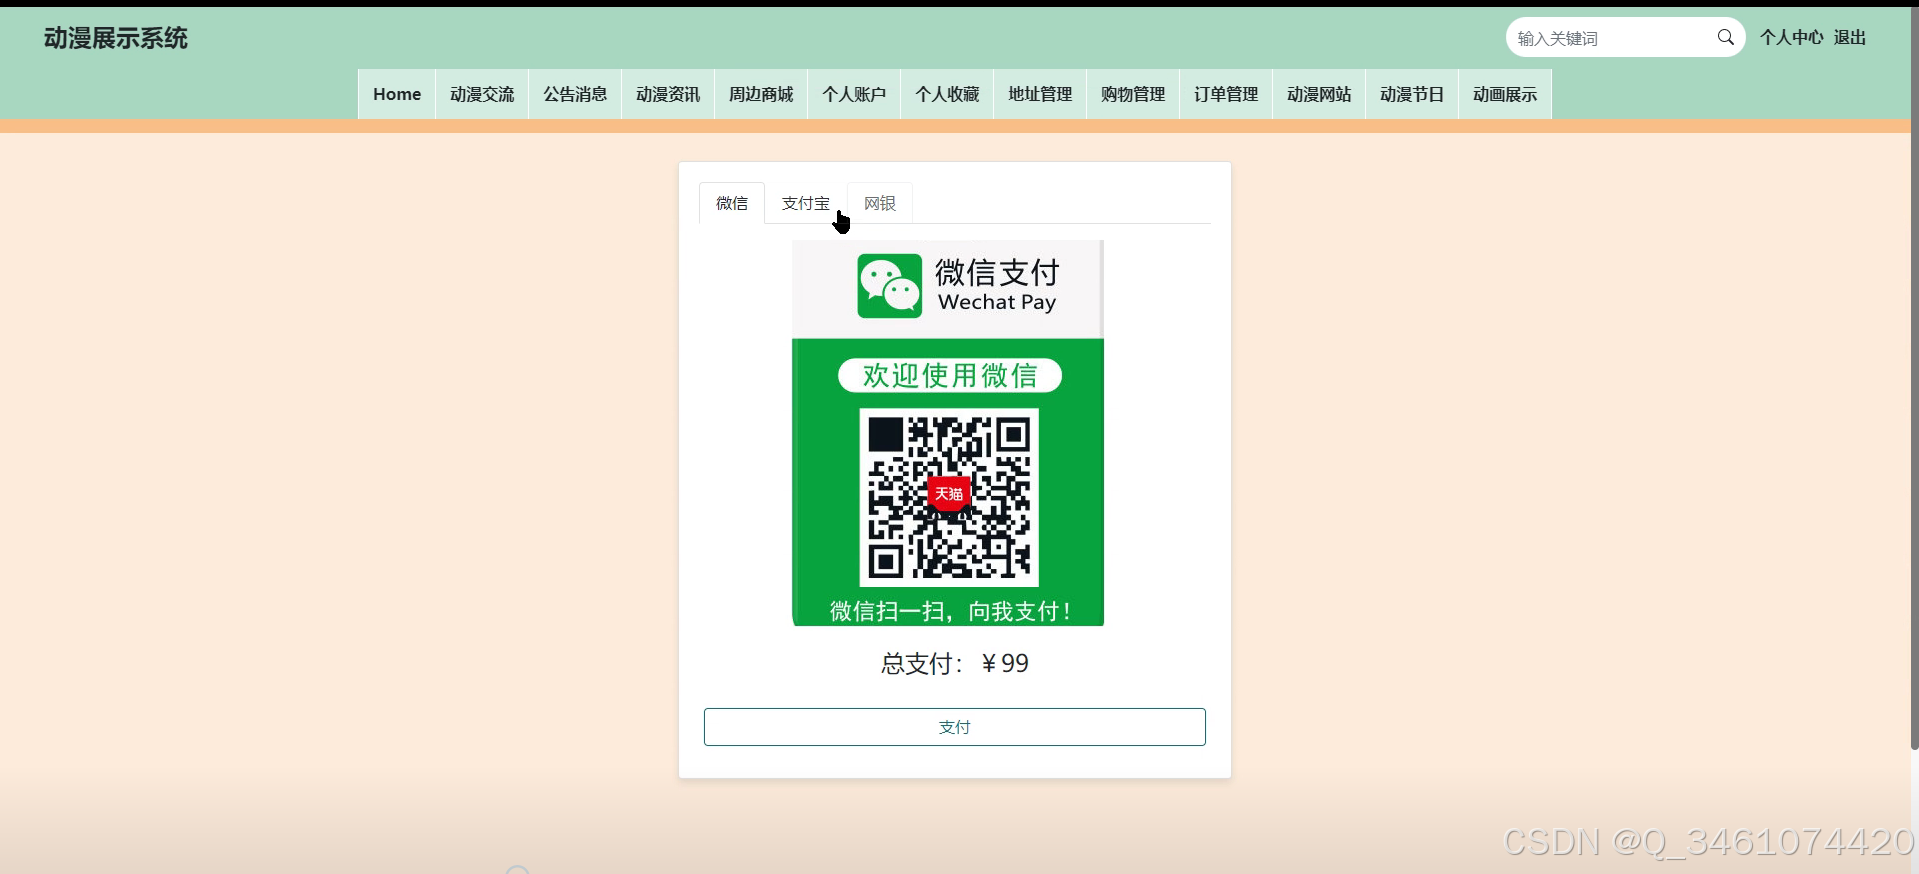Open 公告消息 menu item

(x=575, y=94)
